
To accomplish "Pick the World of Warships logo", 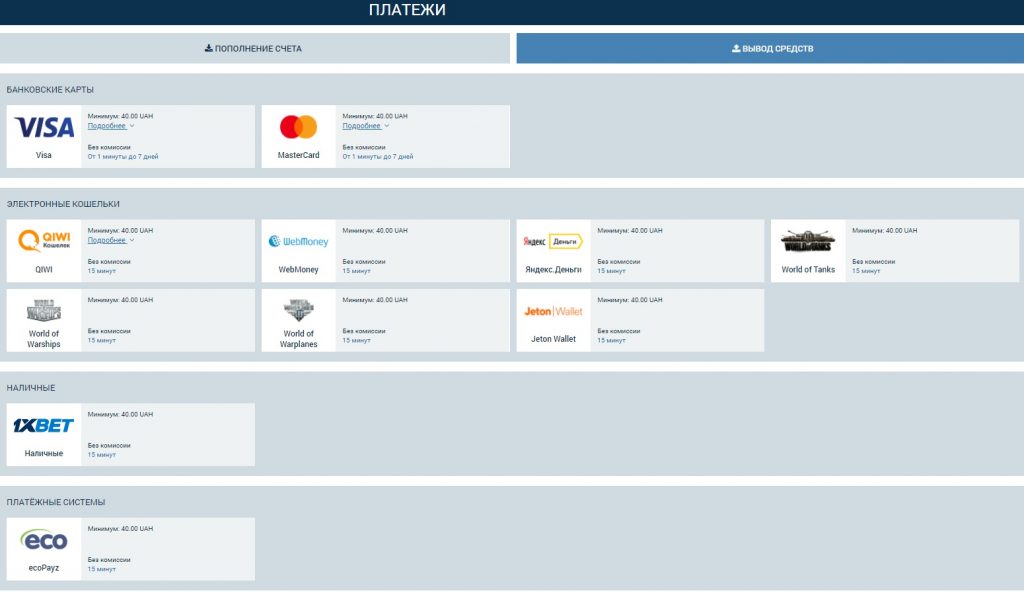I will click(44, 309).
